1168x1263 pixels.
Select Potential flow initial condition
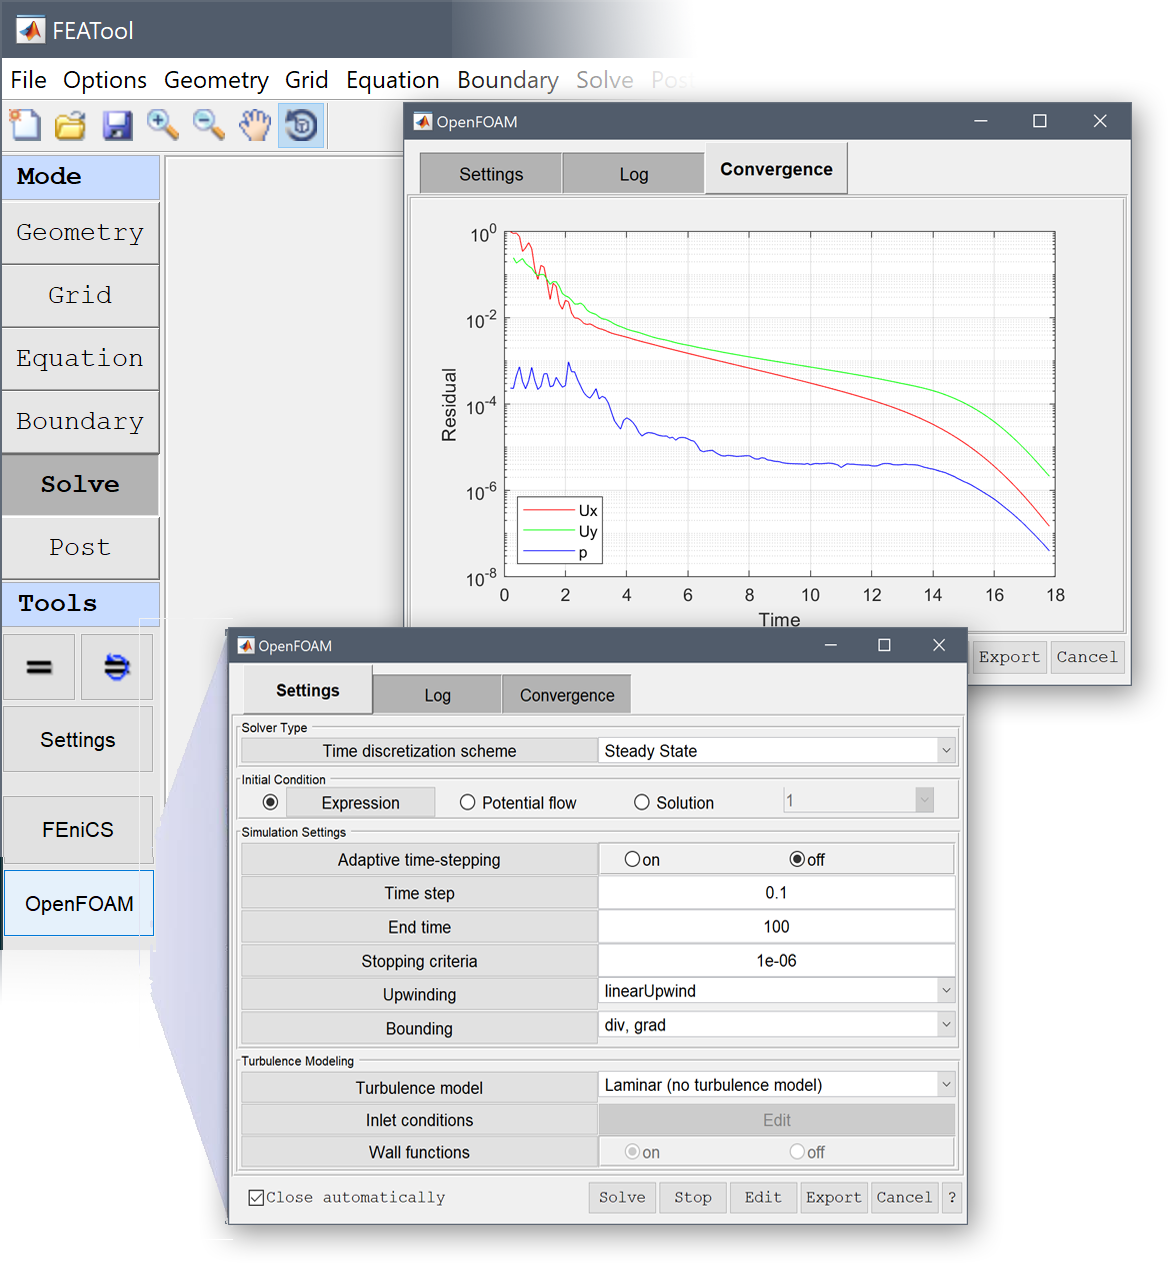(x=467, y=802)
